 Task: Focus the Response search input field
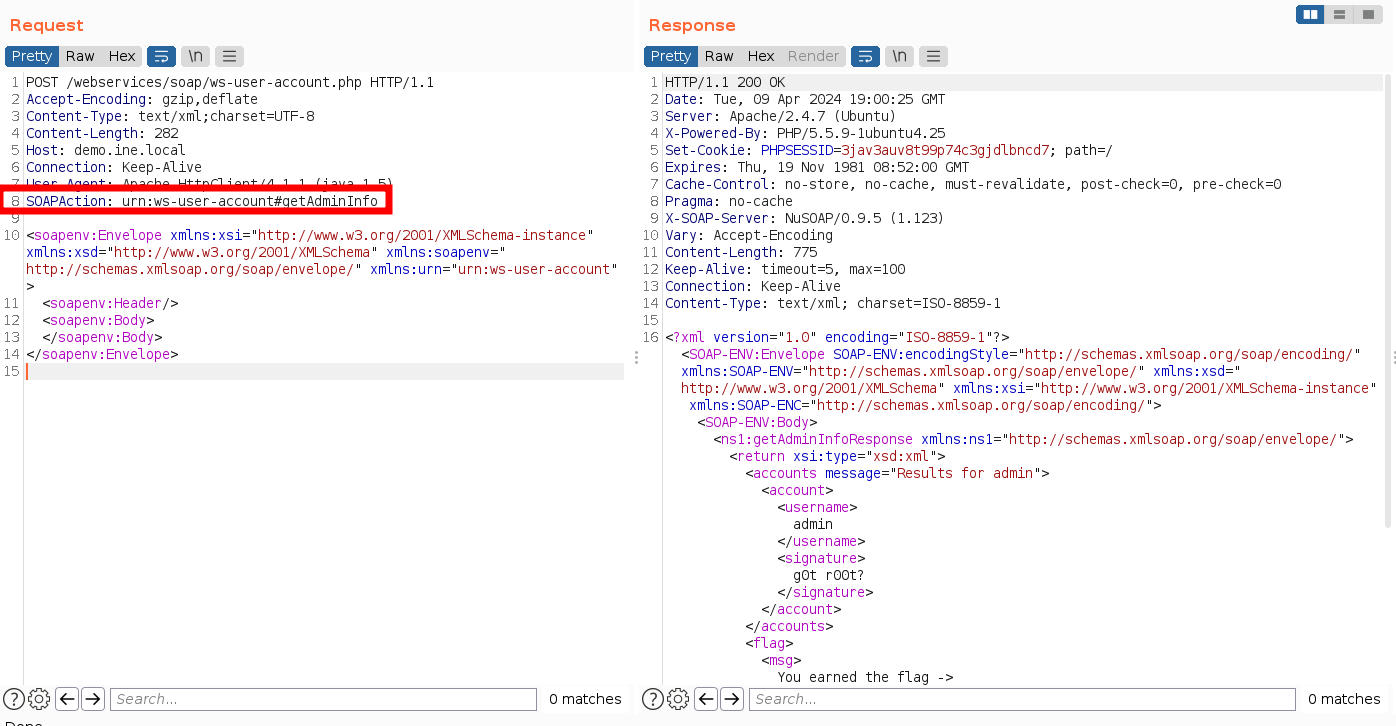tap(1022, 699)
